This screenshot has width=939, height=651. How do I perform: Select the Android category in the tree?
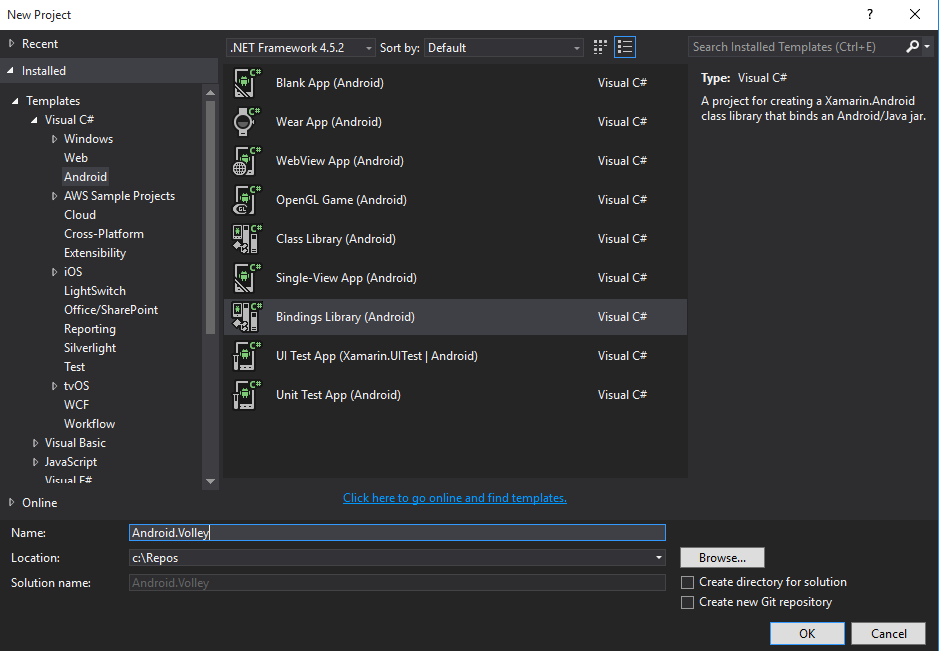86,176
